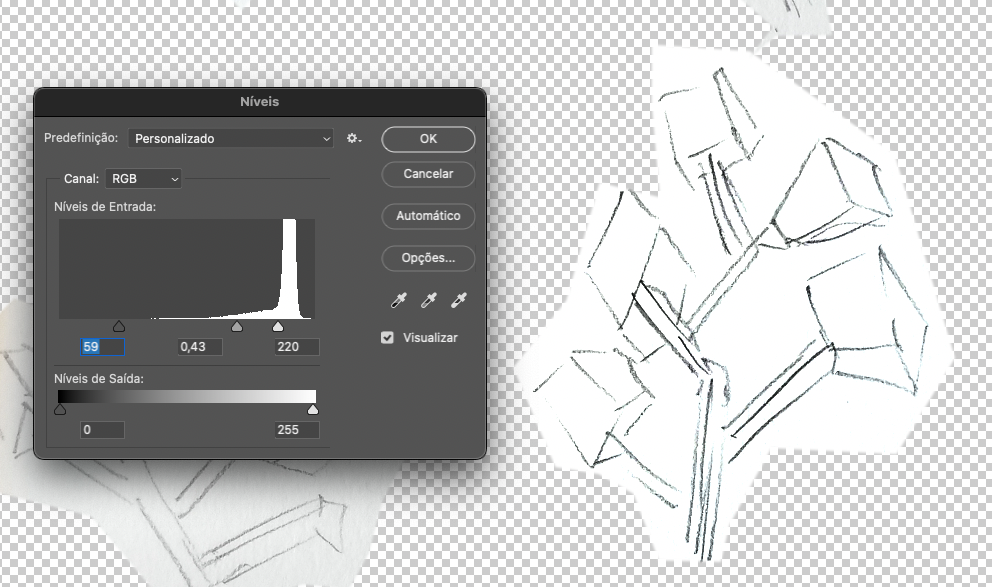Apply auto levels with Automático

coord(428,216)
